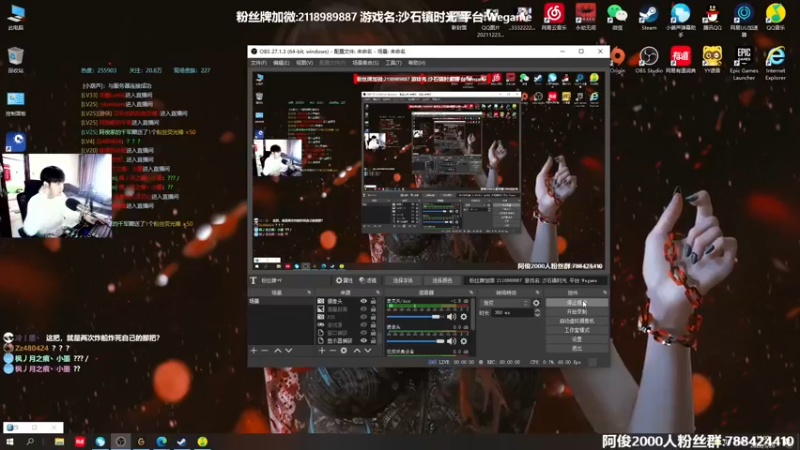Toggle visibility eye of the fourth source row

(363, 325)
